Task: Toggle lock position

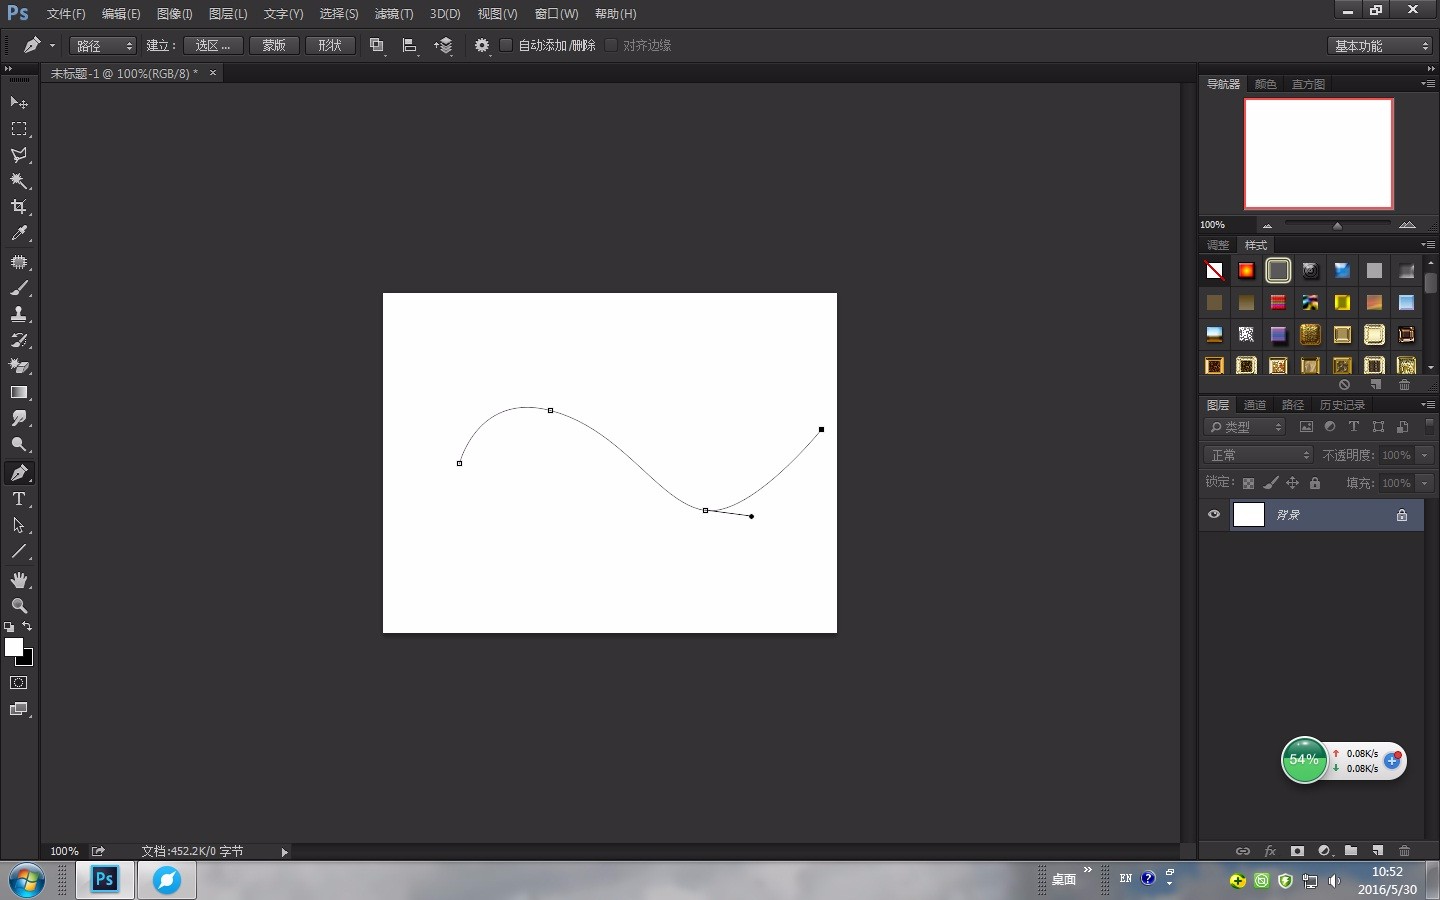Action: 1293,483
